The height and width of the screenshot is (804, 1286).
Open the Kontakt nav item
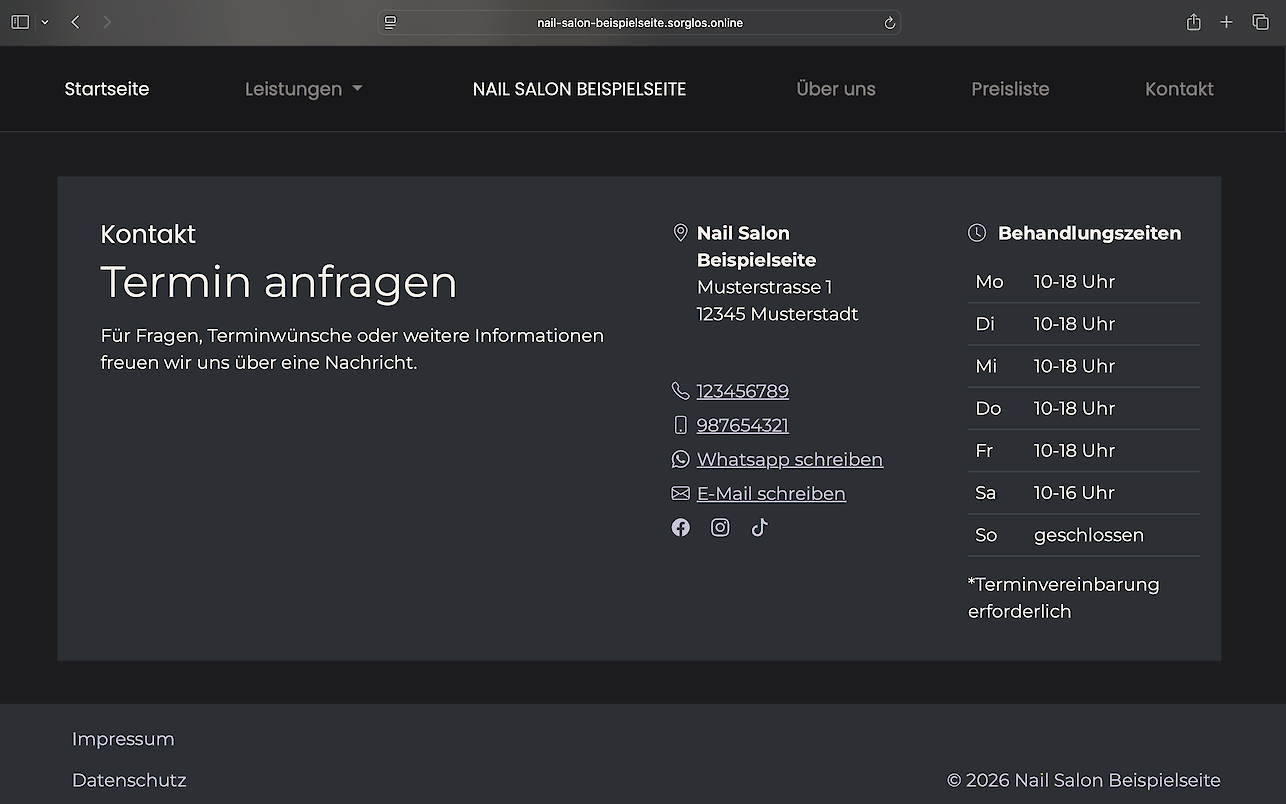click(x=1179, y=89)
